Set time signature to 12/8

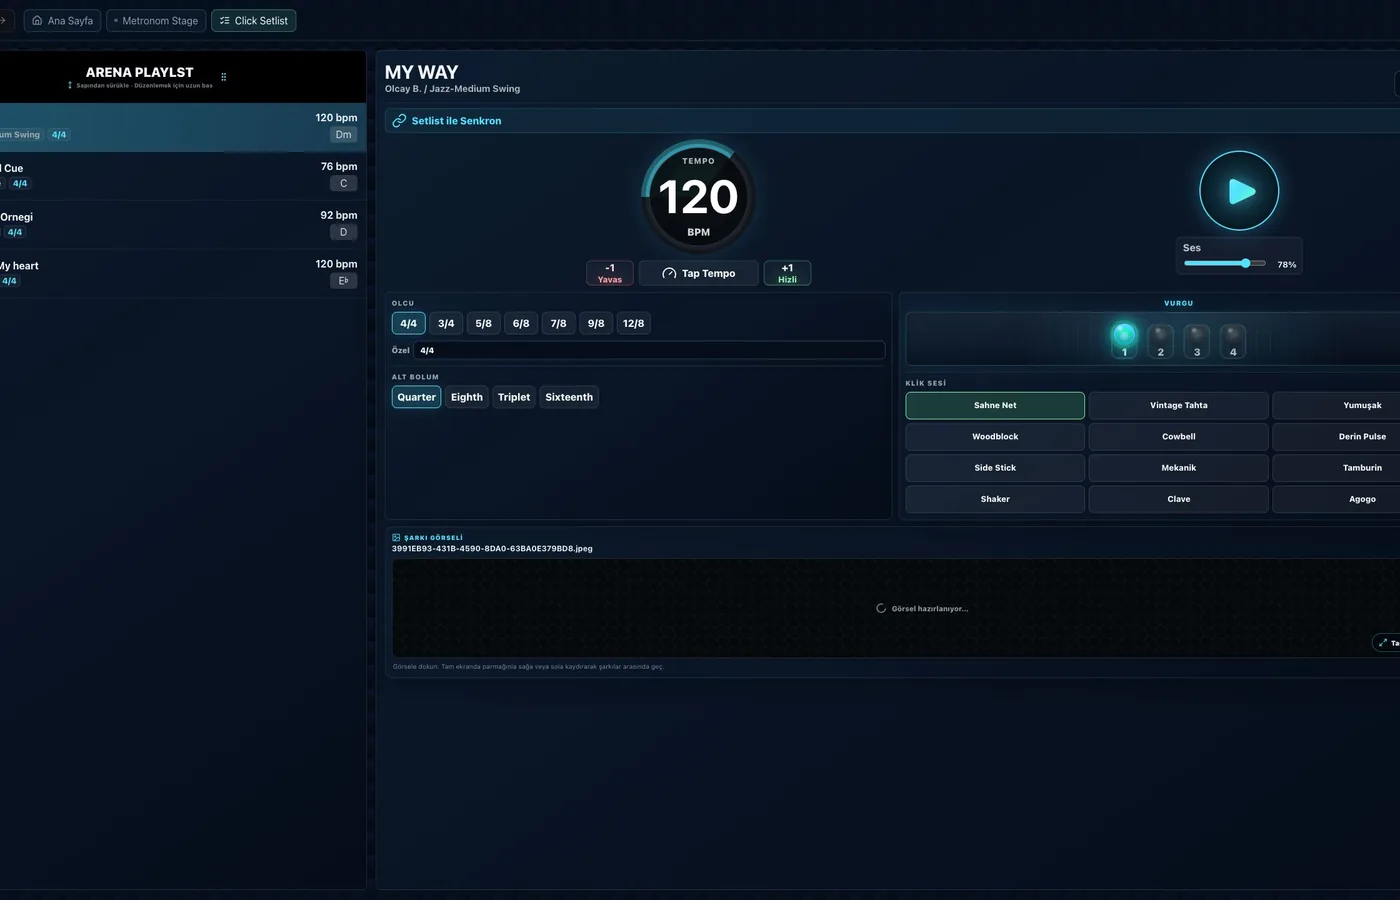coord(633,323)
